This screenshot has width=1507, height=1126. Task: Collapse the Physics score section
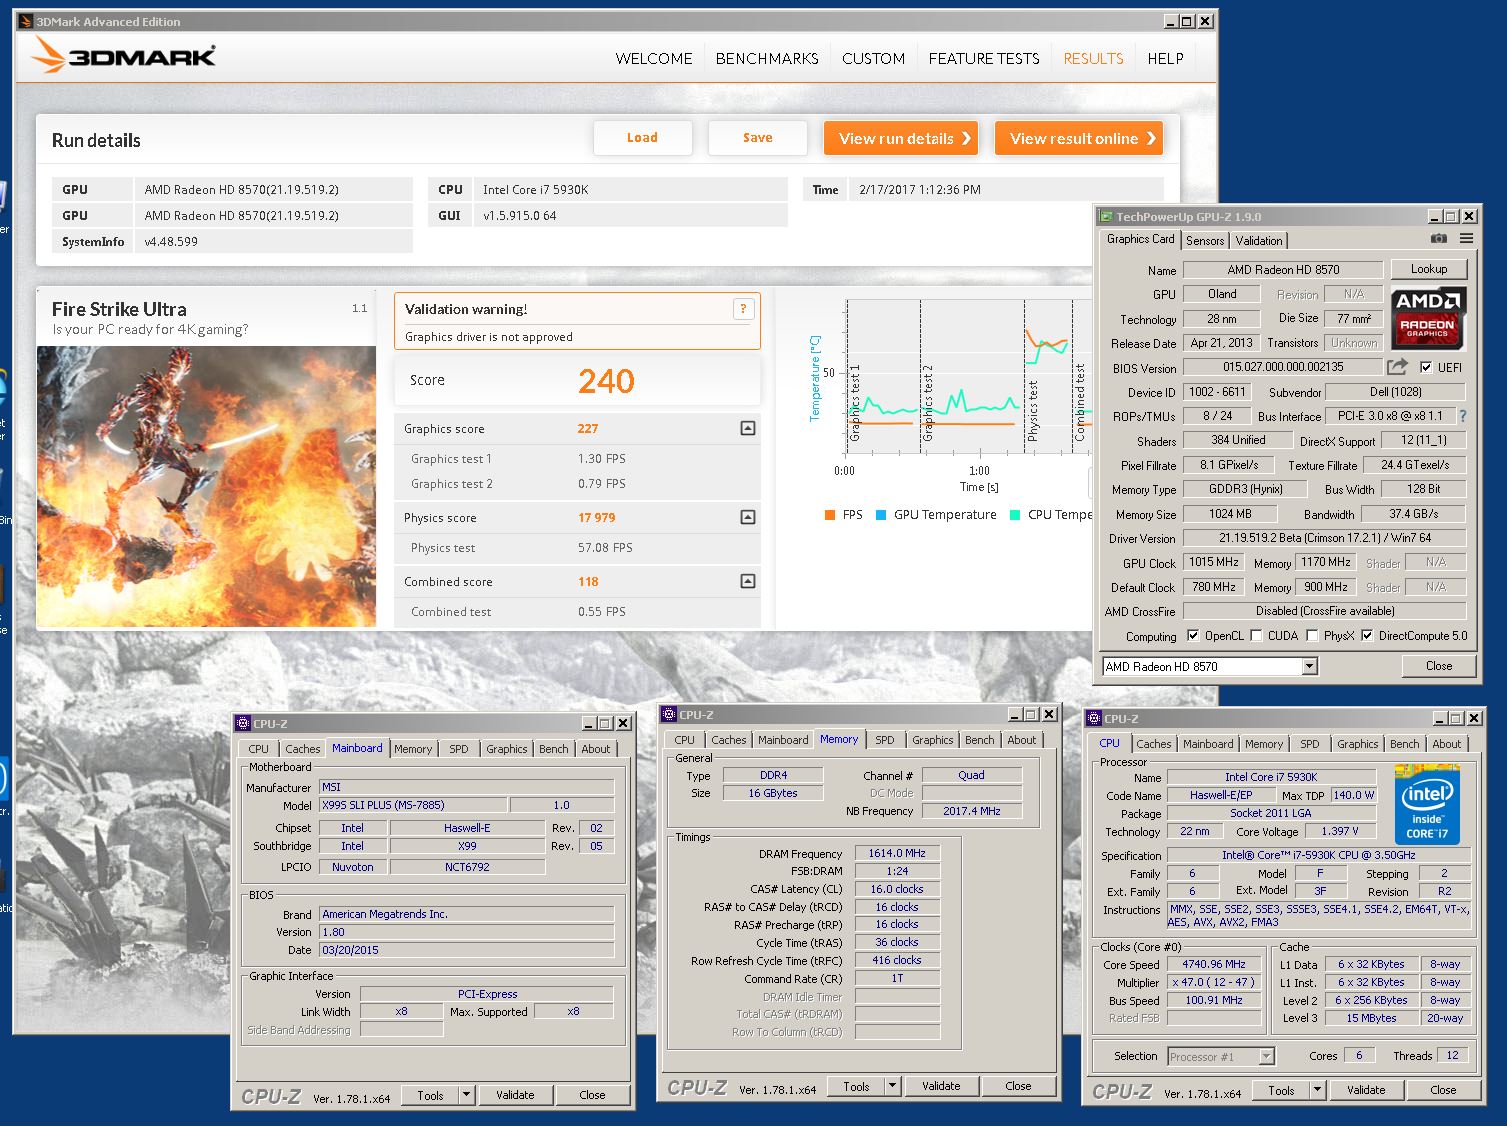click(747, 517)
